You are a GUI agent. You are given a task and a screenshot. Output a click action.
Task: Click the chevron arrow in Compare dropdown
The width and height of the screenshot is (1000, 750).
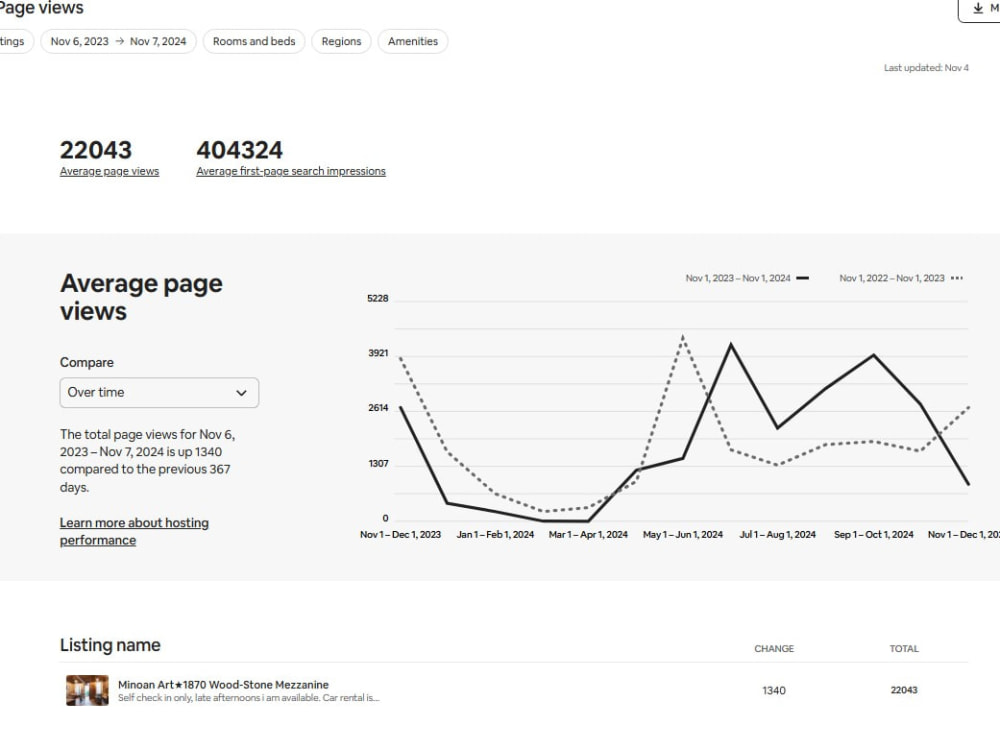click(241, 393)
